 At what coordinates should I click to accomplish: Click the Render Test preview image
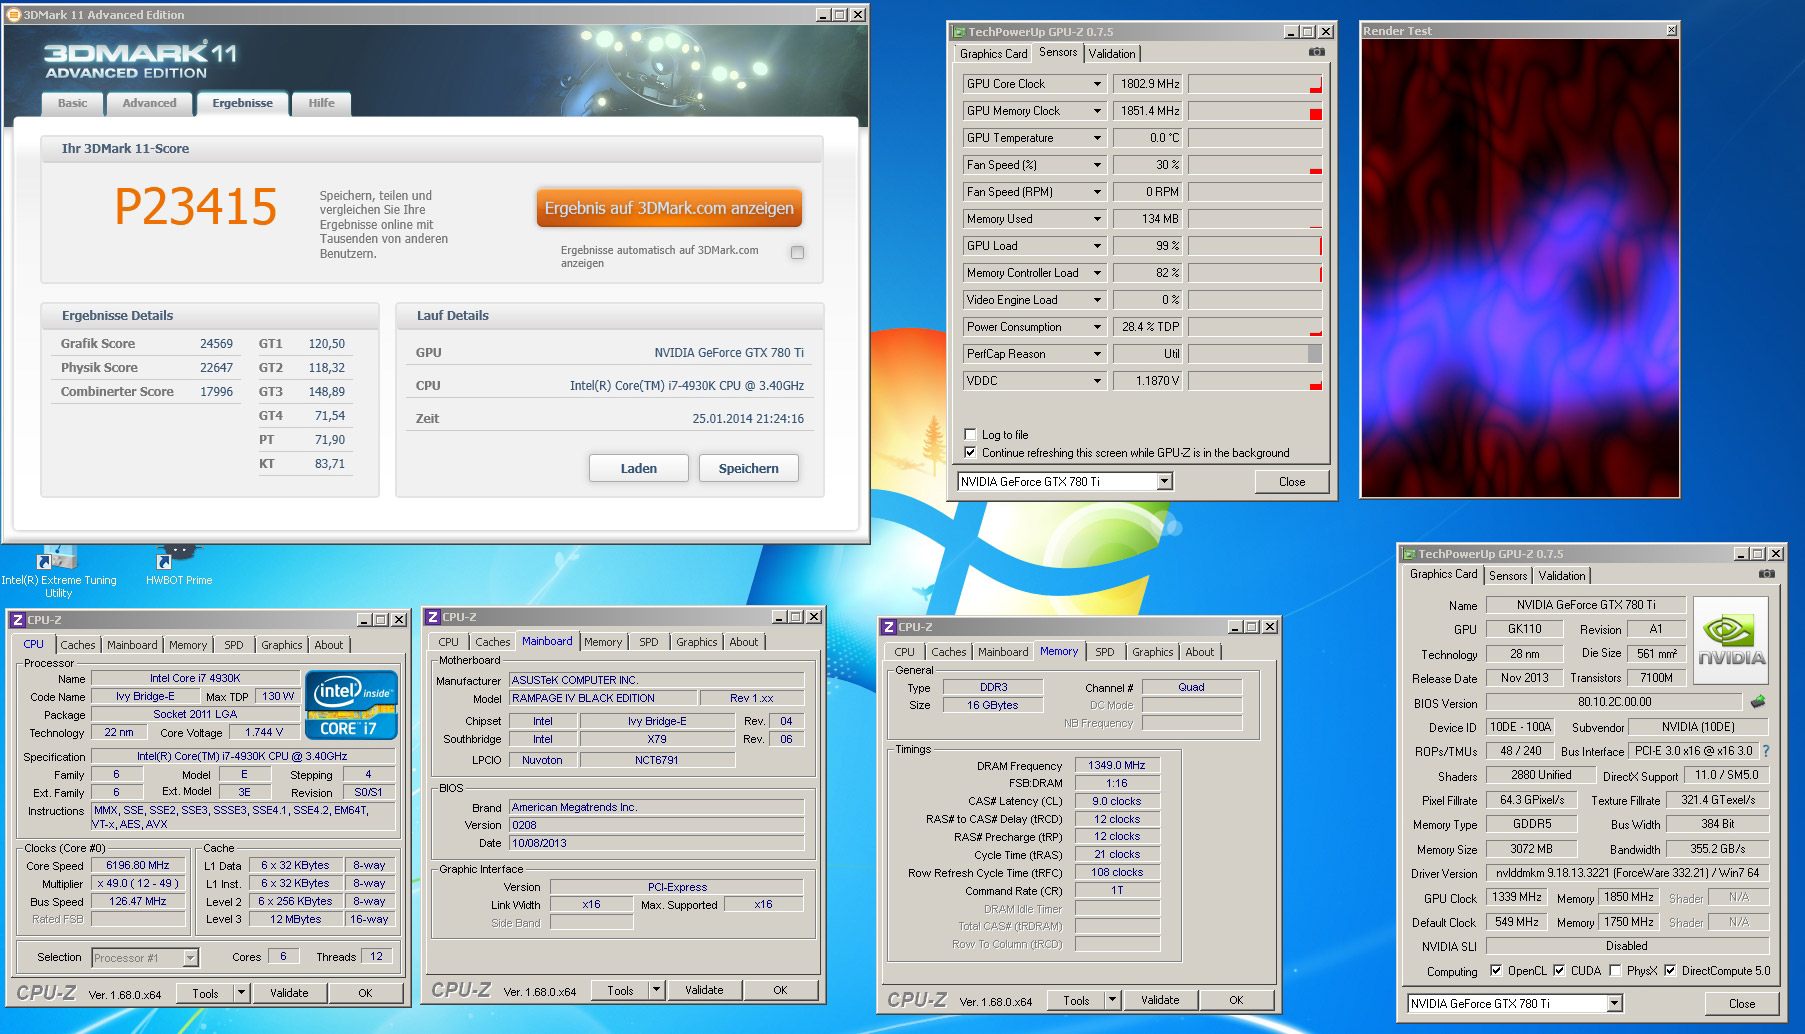pyautogui.click(x=1520, y=268)
